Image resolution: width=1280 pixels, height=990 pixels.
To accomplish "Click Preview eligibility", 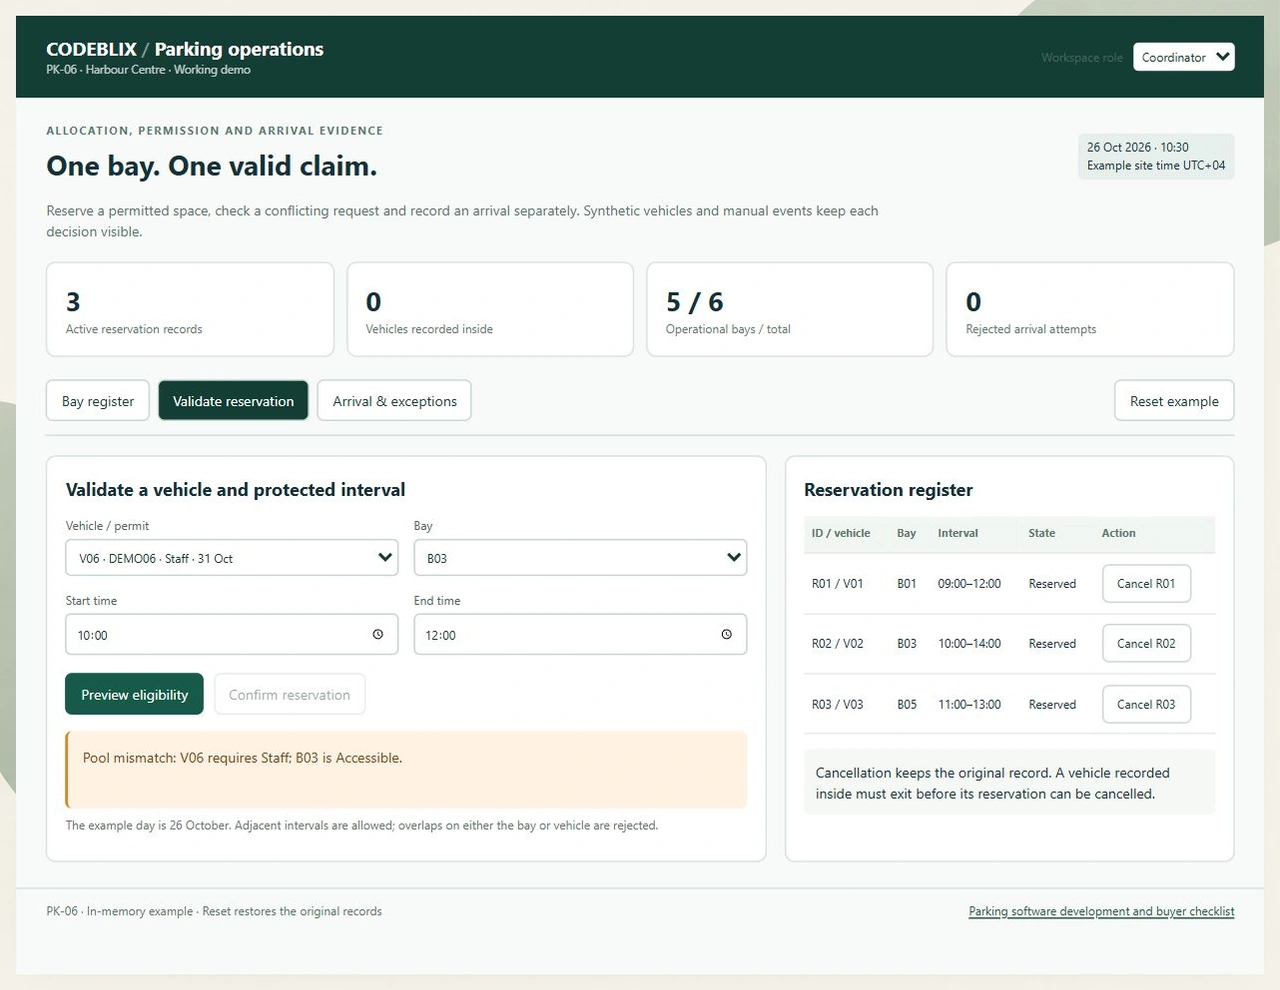I will click(x=134, y=694).
